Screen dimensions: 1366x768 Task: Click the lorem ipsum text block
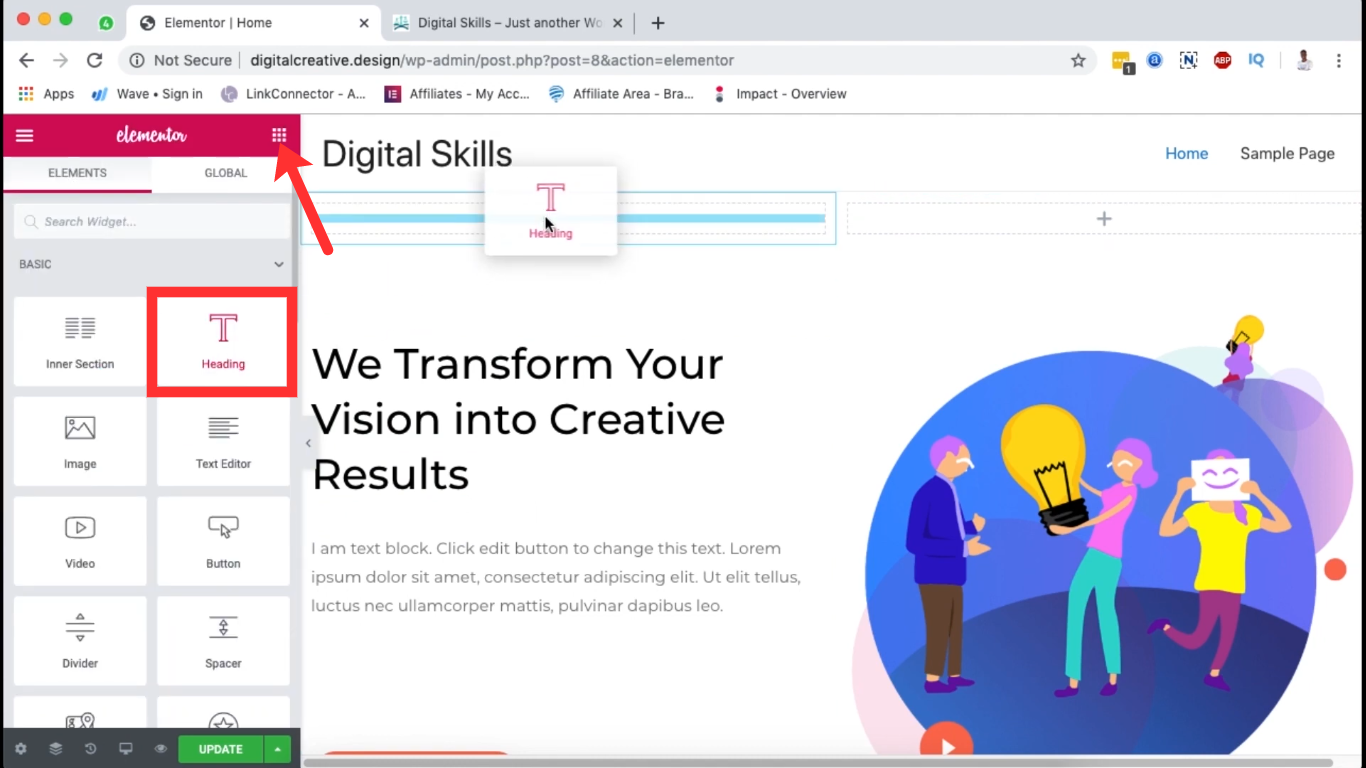(x=556, y=577)
